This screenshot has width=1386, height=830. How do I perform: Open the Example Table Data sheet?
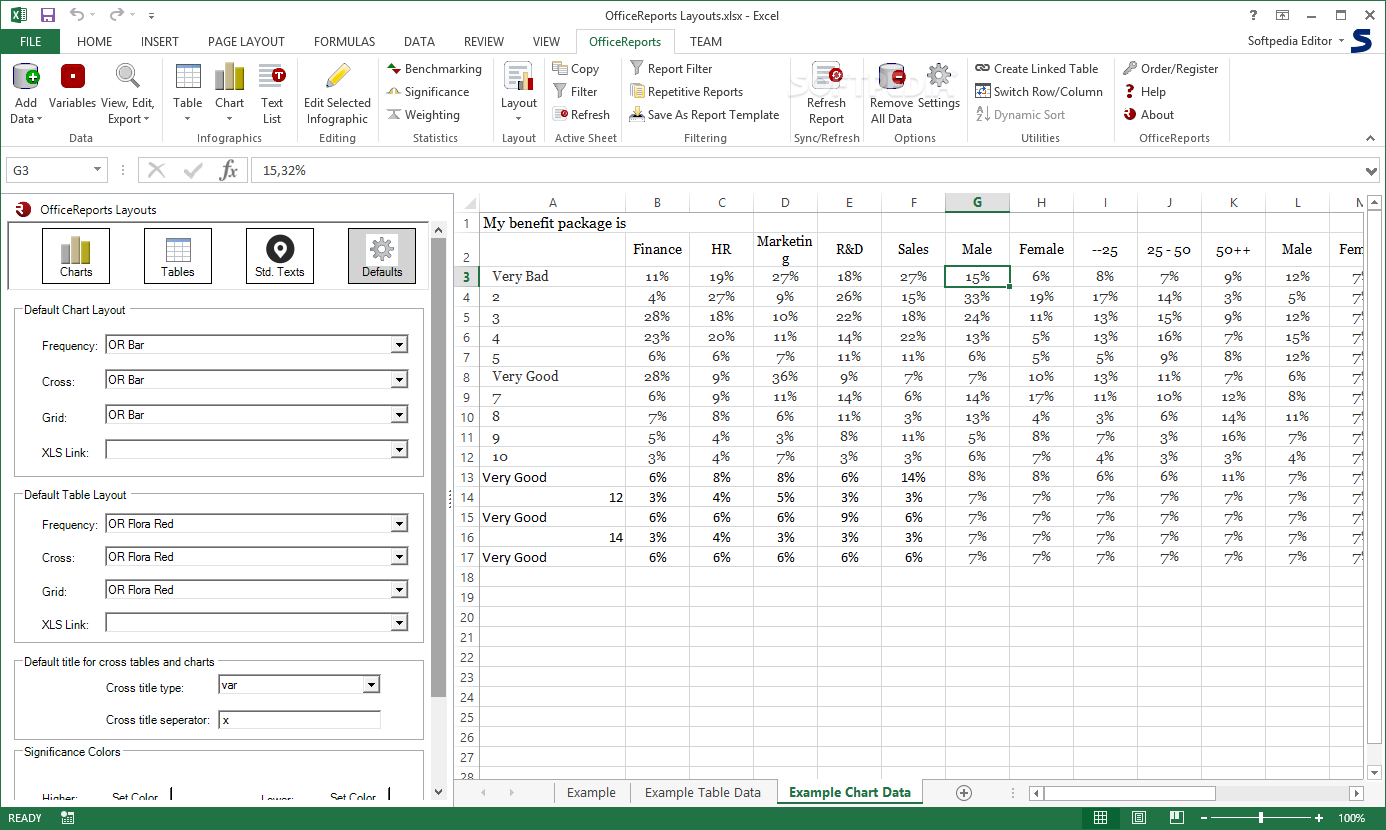click(703, 793)
